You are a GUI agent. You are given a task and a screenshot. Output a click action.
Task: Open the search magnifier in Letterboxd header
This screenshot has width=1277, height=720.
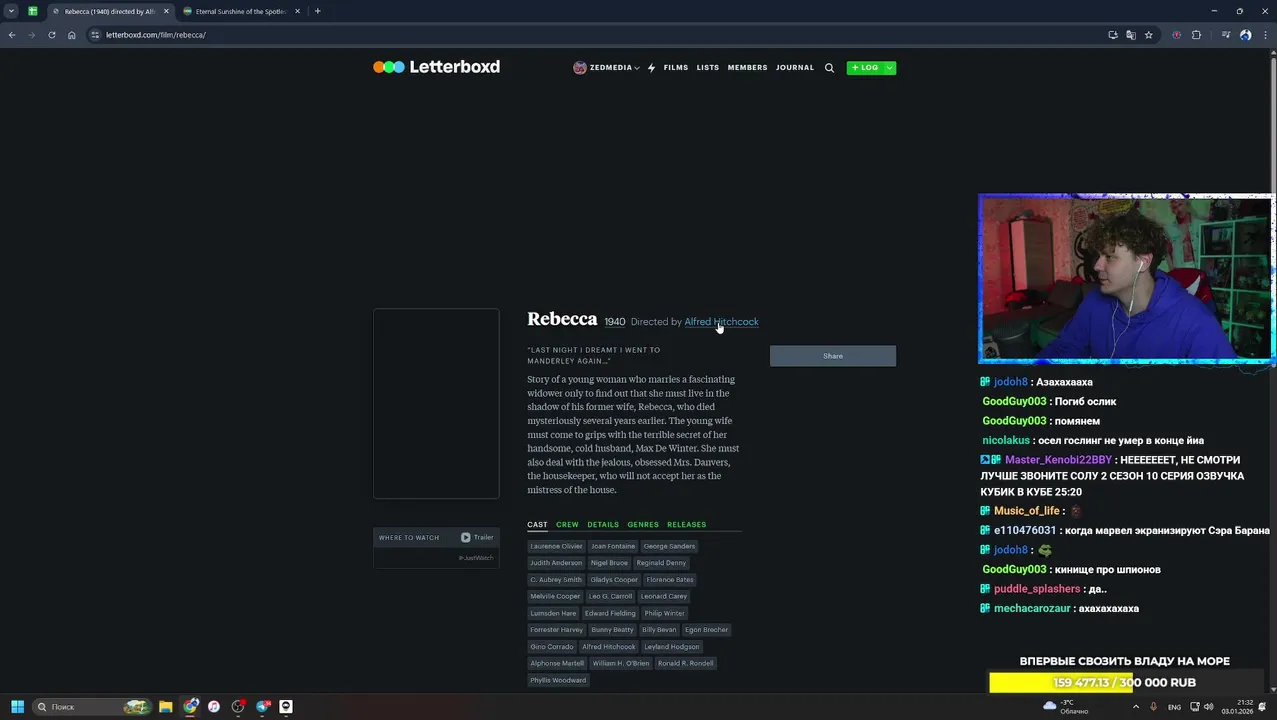pyautogui.click(x=829, y=68)
